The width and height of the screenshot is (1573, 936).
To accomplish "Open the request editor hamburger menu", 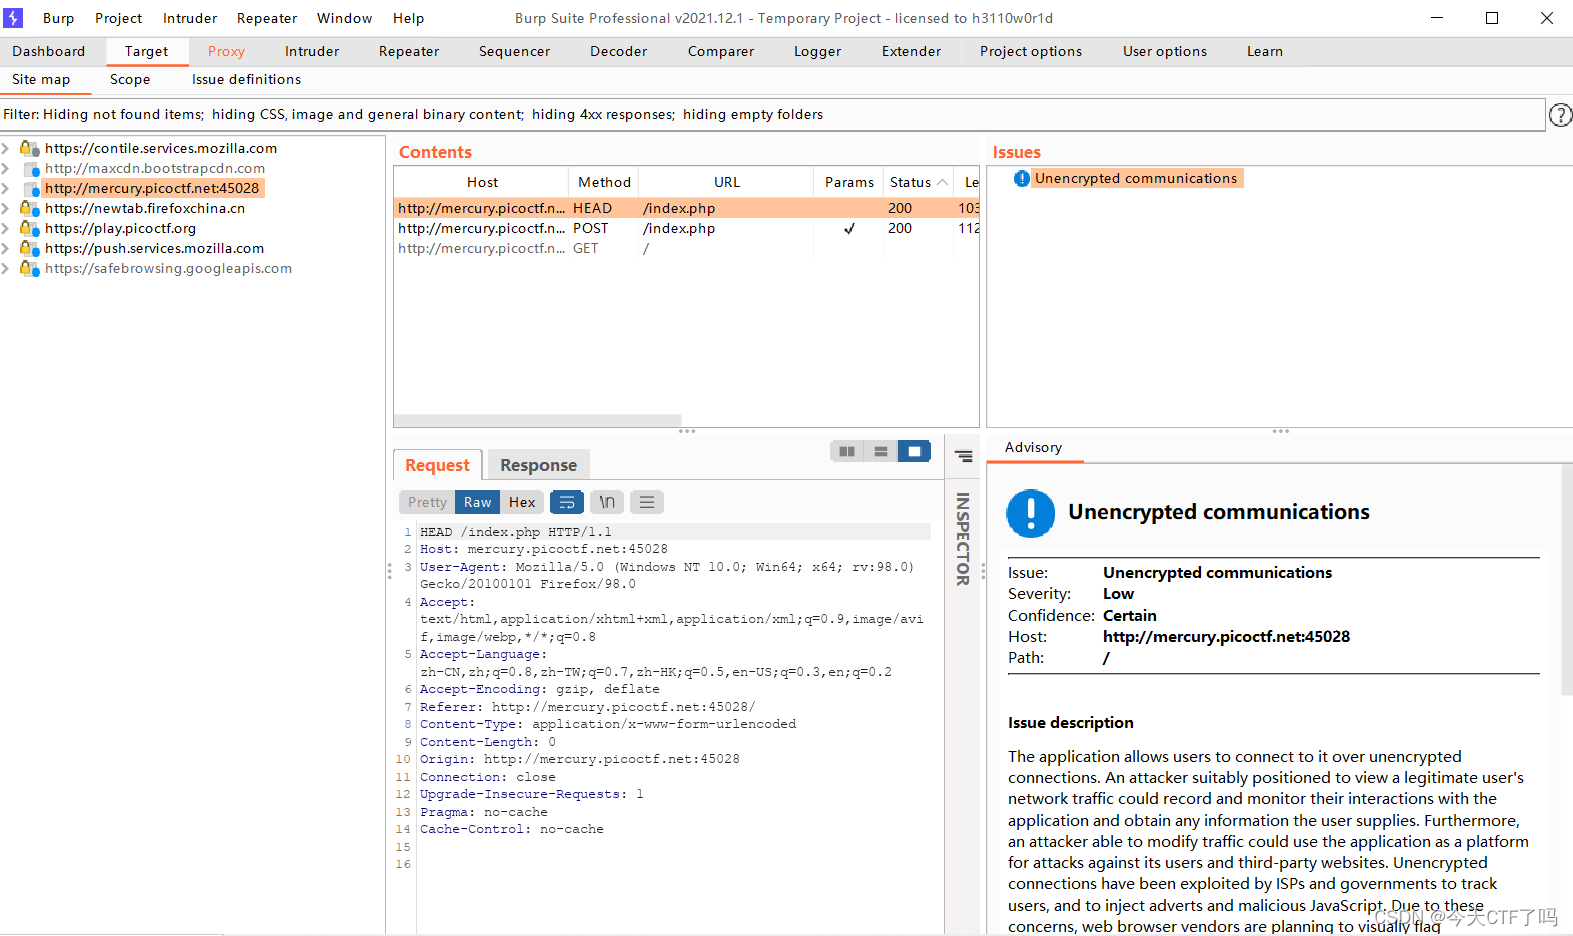I will click(647, 502).
